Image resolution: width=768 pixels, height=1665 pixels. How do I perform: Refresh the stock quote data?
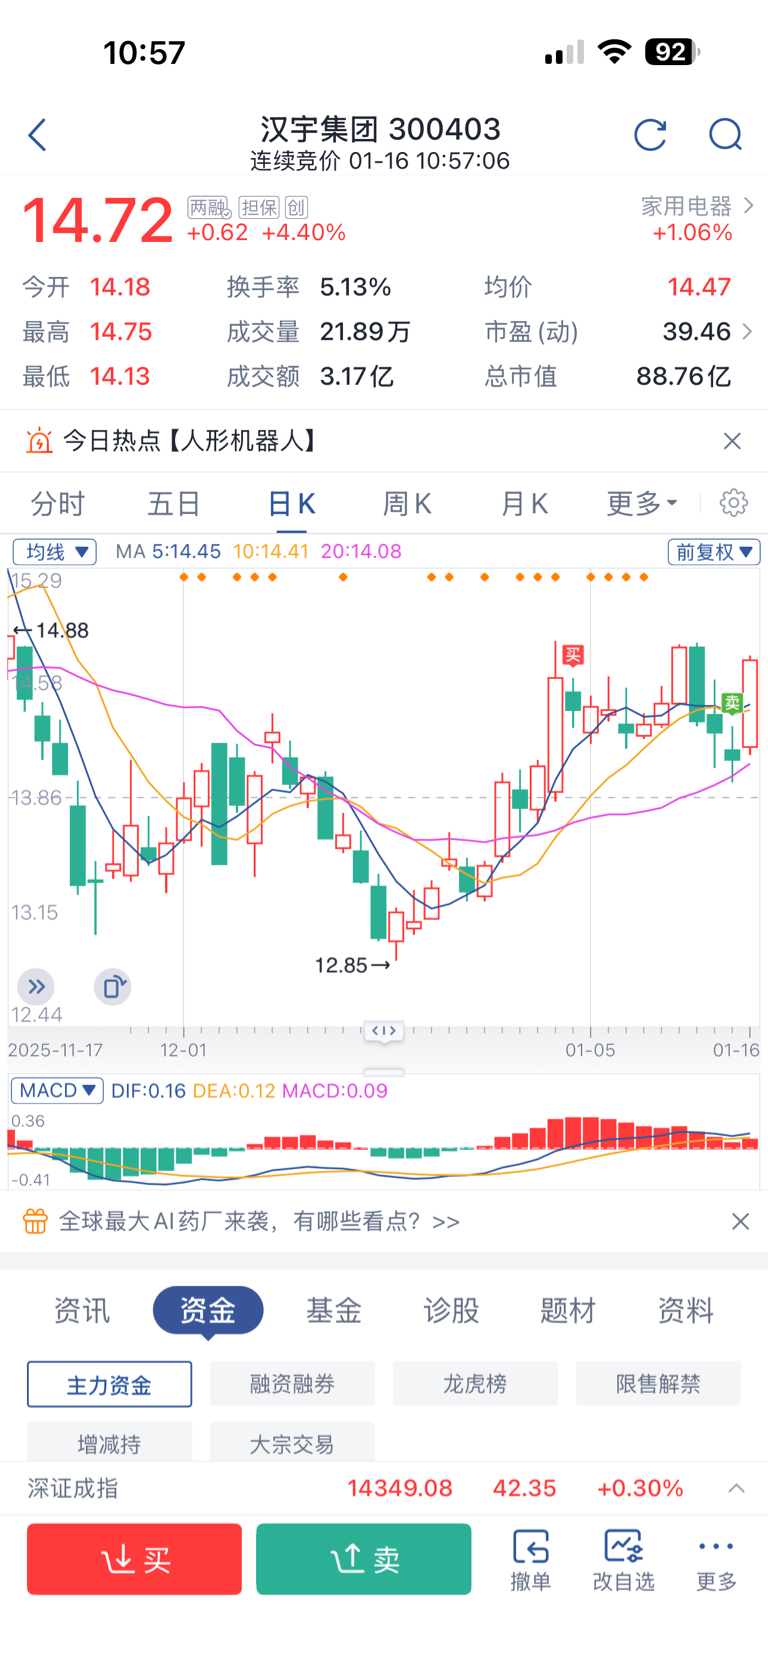pyautogui.click(x=650, y=135)
